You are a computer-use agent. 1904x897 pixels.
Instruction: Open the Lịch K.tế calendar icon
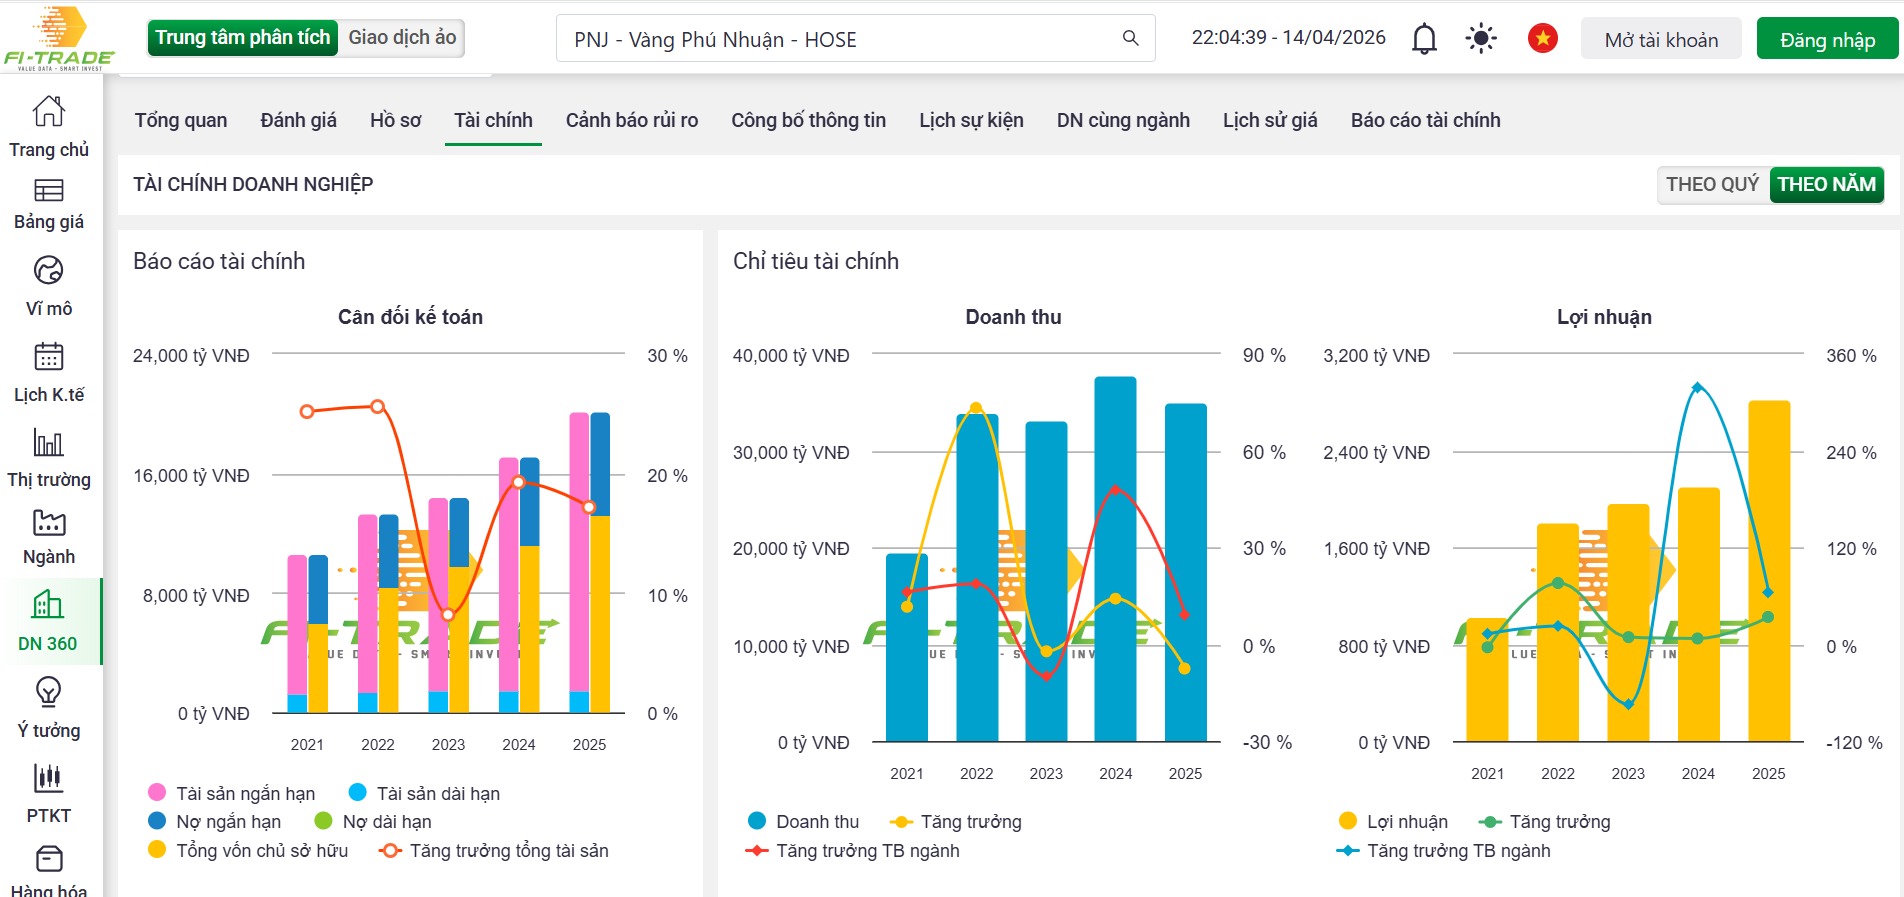coord(48,357)
